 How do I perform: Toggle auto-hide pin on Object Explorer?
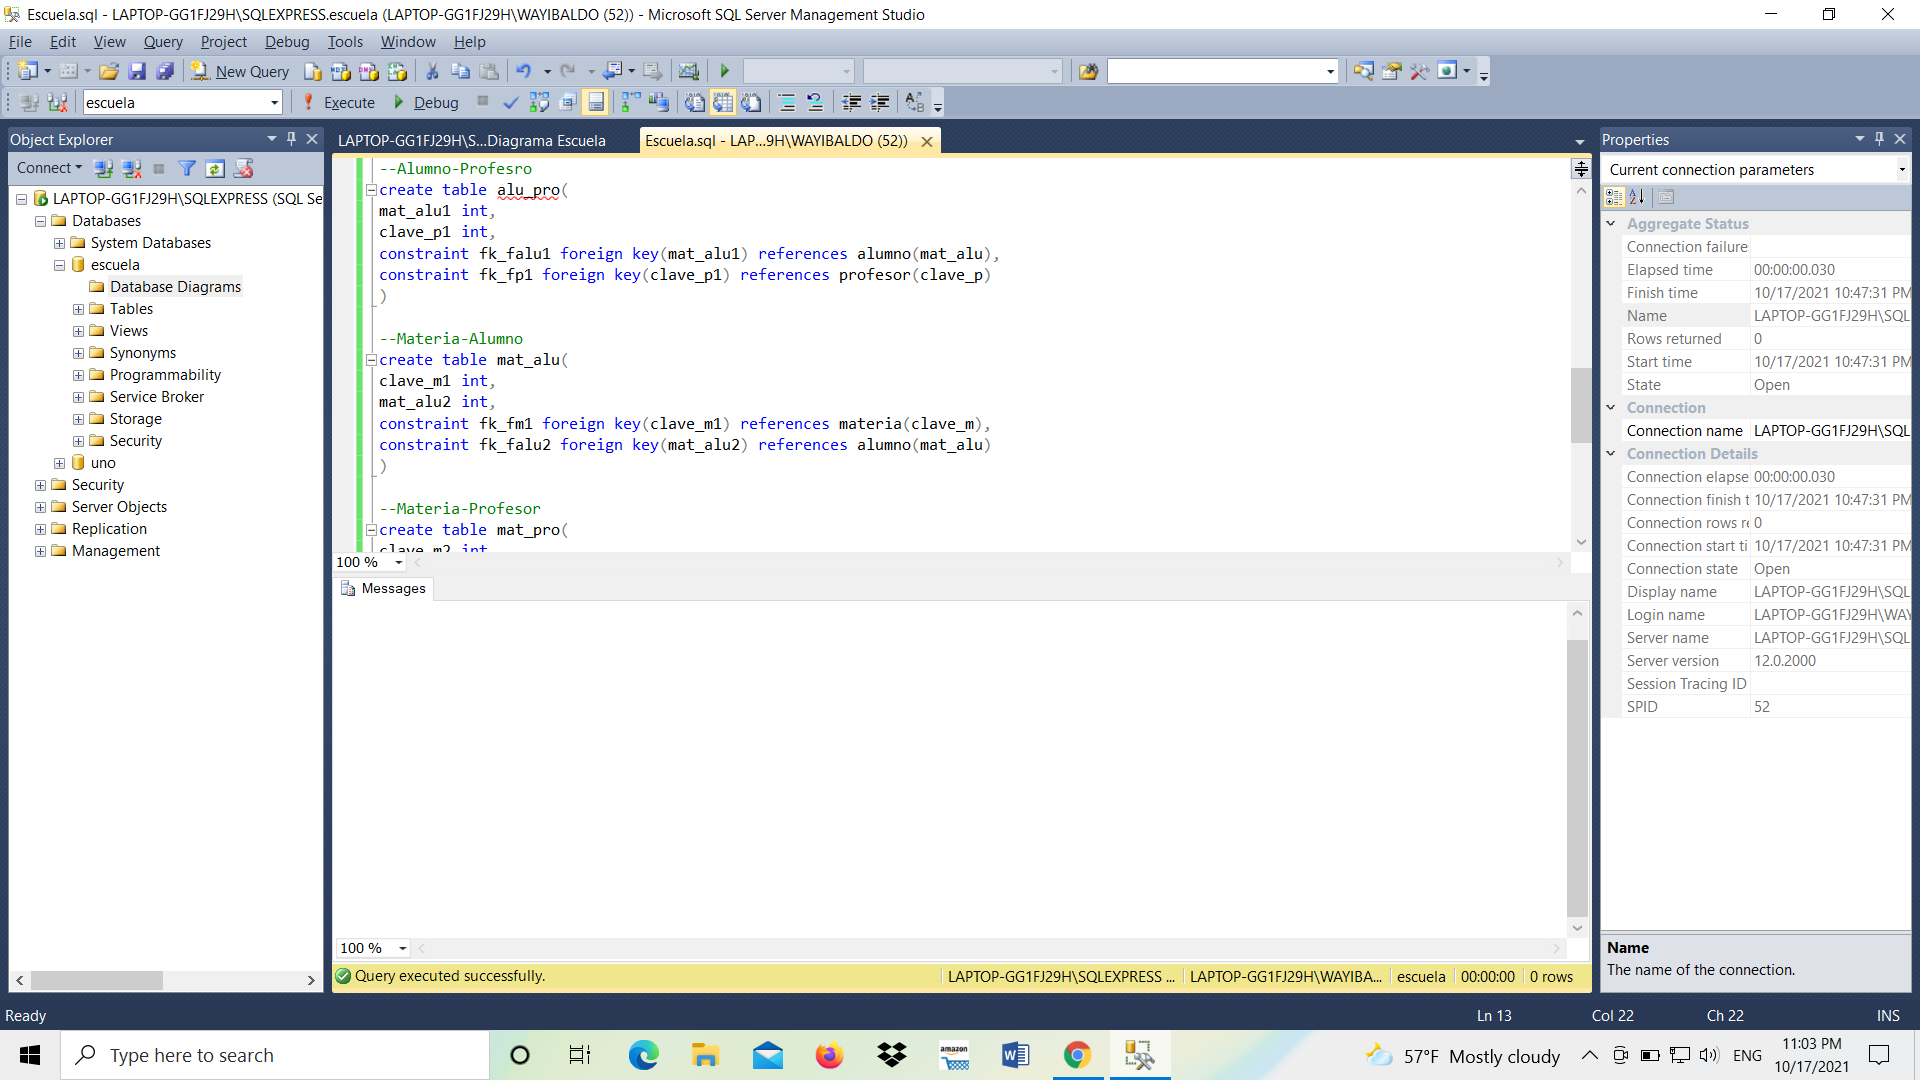click(291, 139)
